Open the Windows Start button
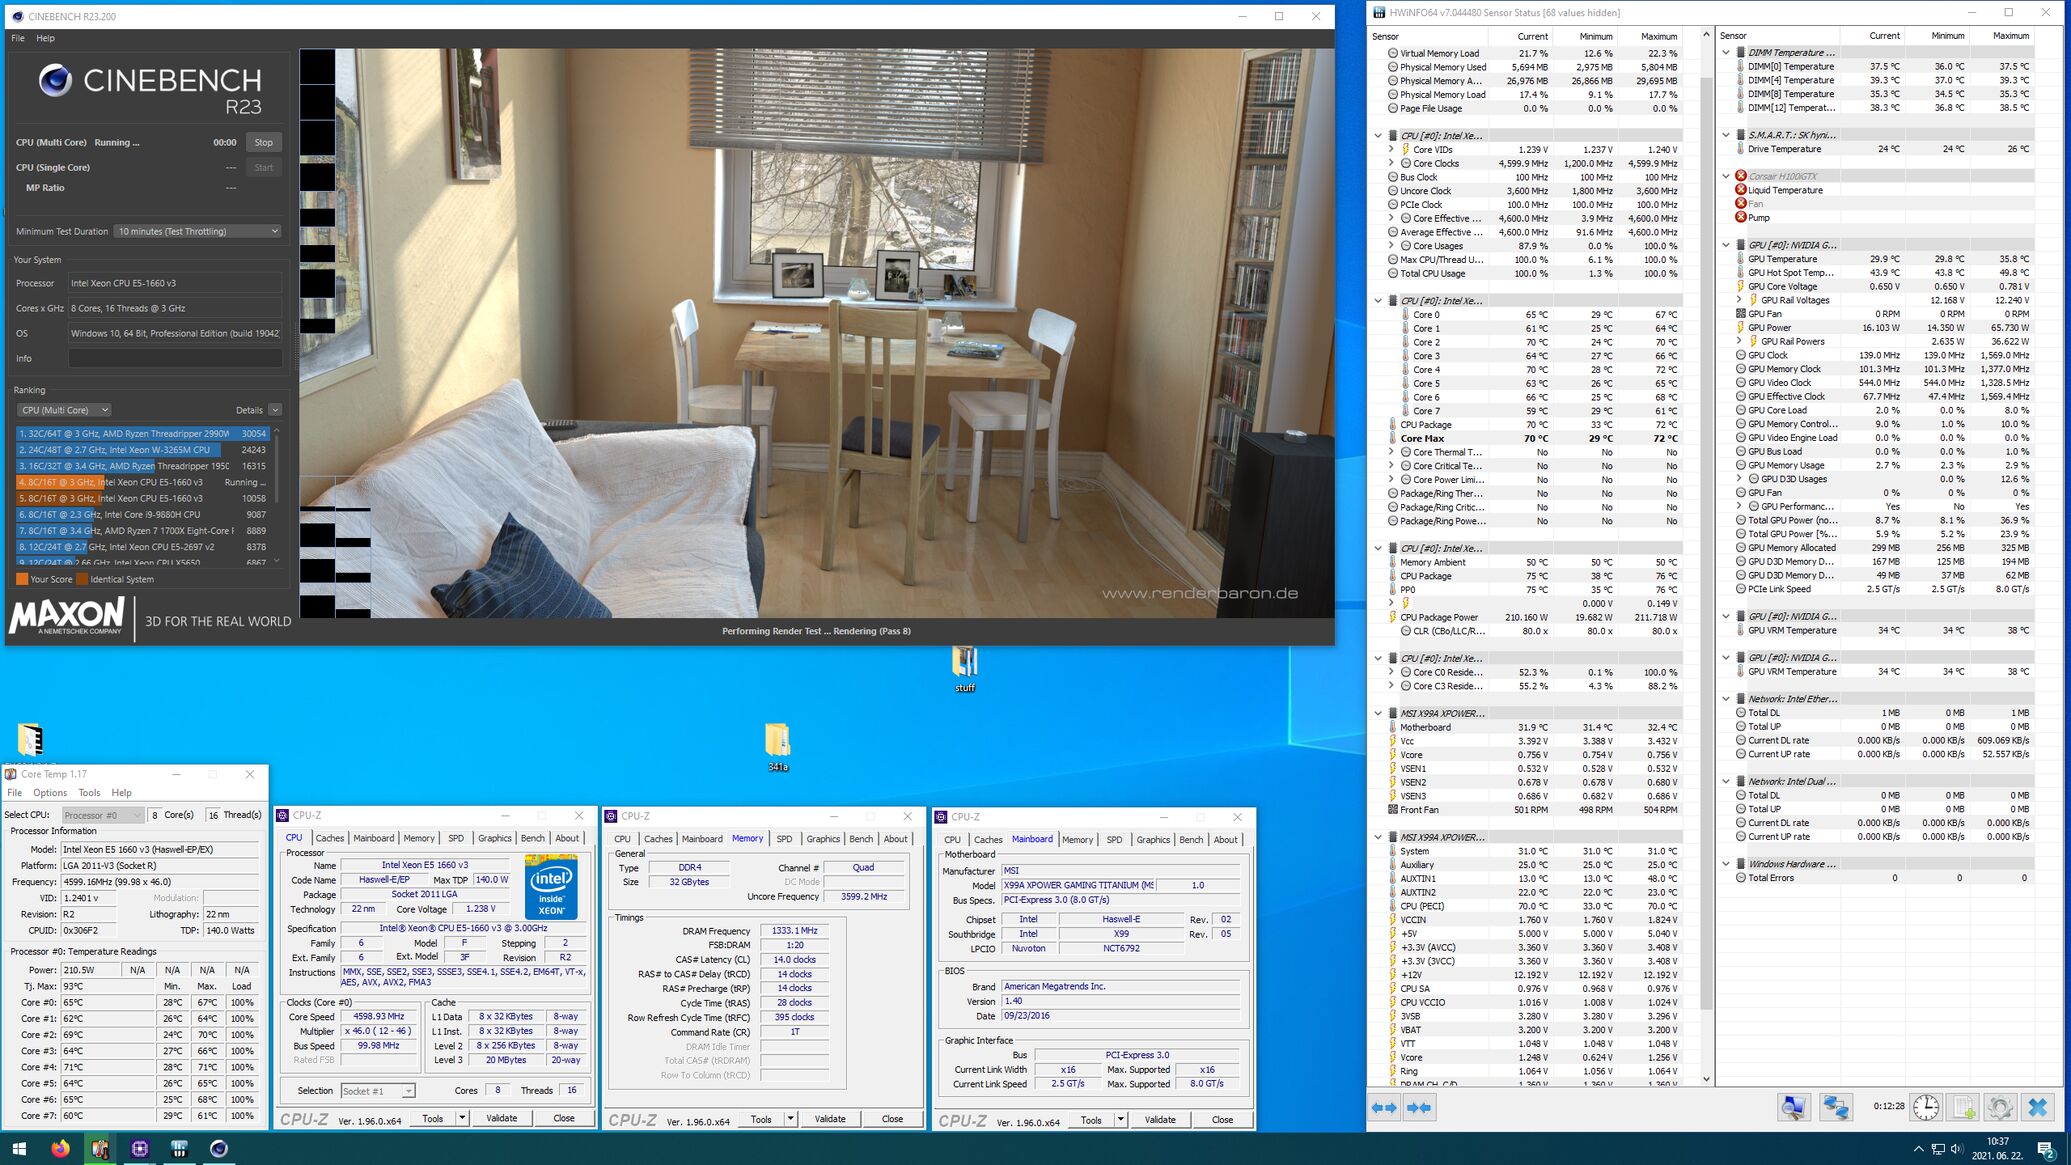Viewport: 2071px width, 1165px height. pos(19,1149)
